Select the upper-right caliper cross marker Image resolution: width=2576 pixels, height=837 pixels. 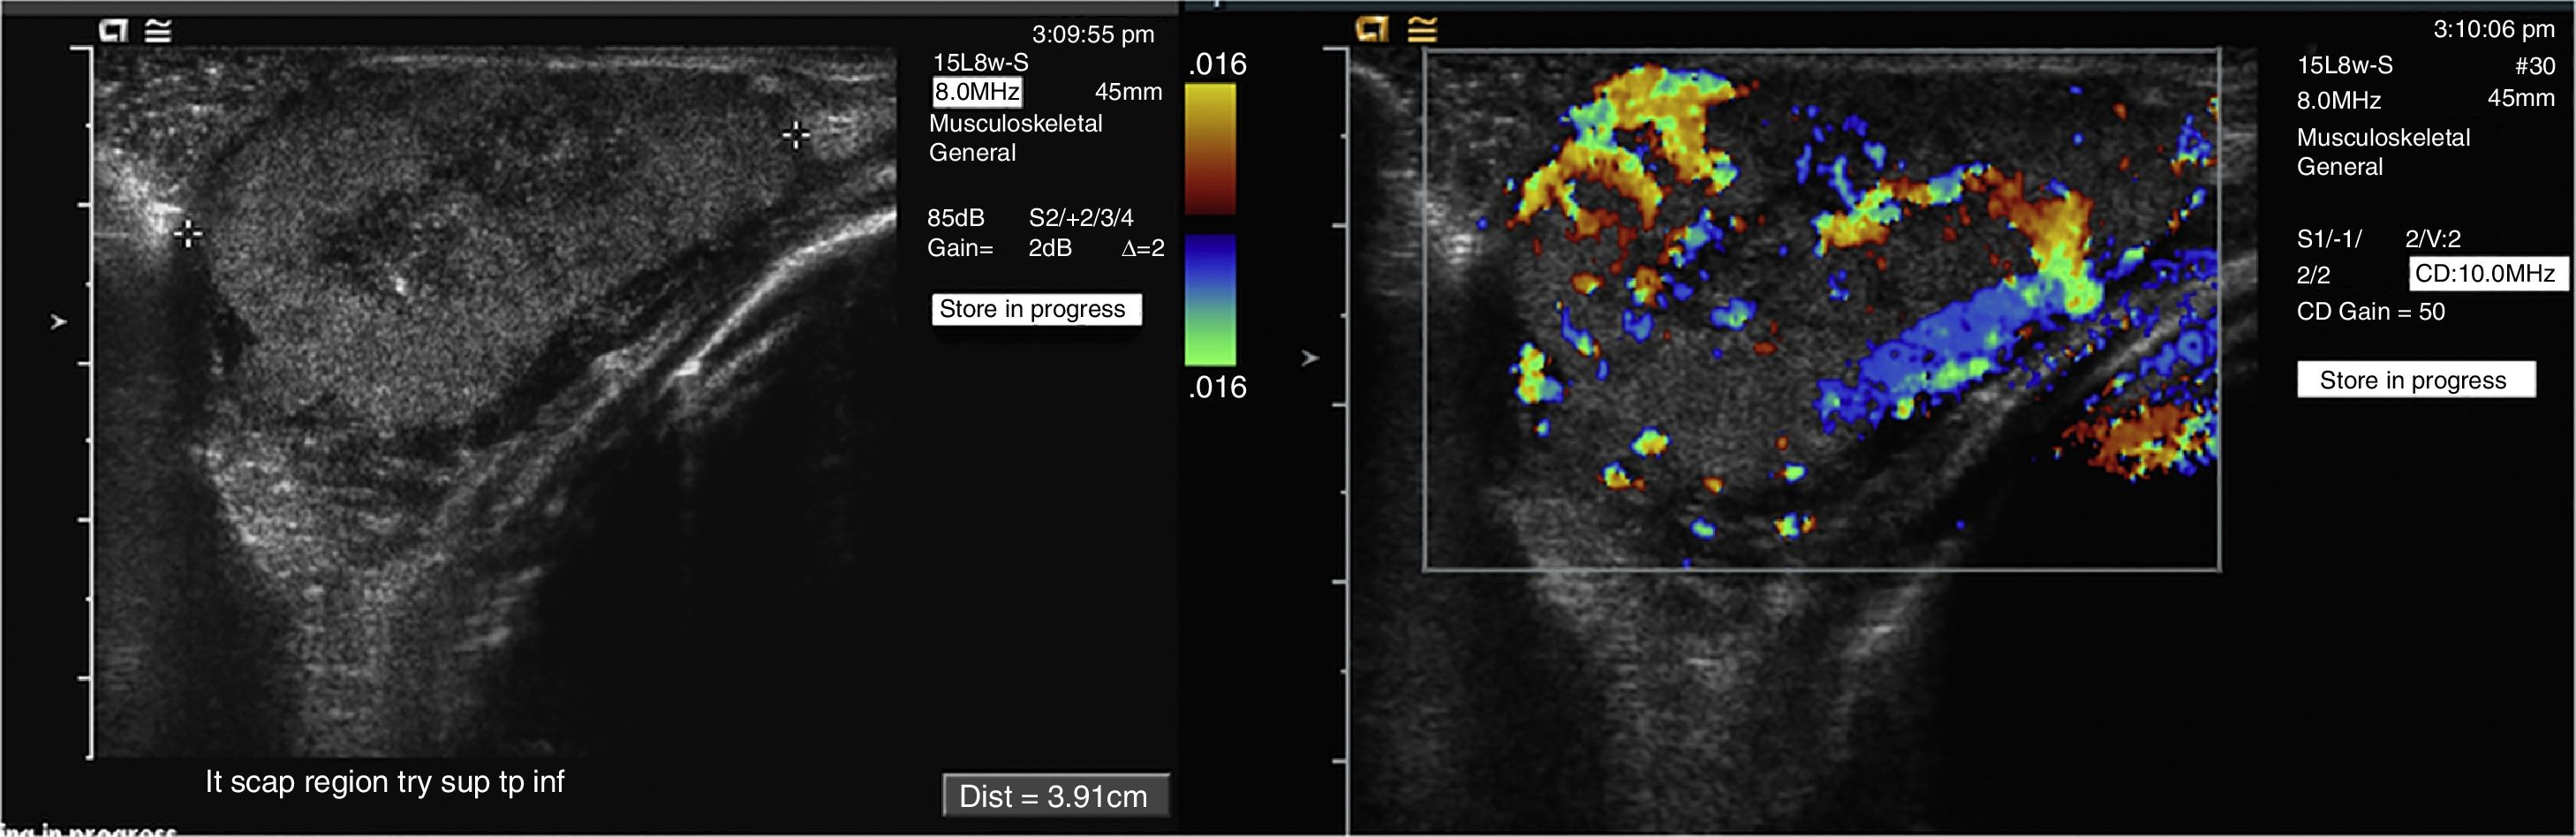point(796,134)
